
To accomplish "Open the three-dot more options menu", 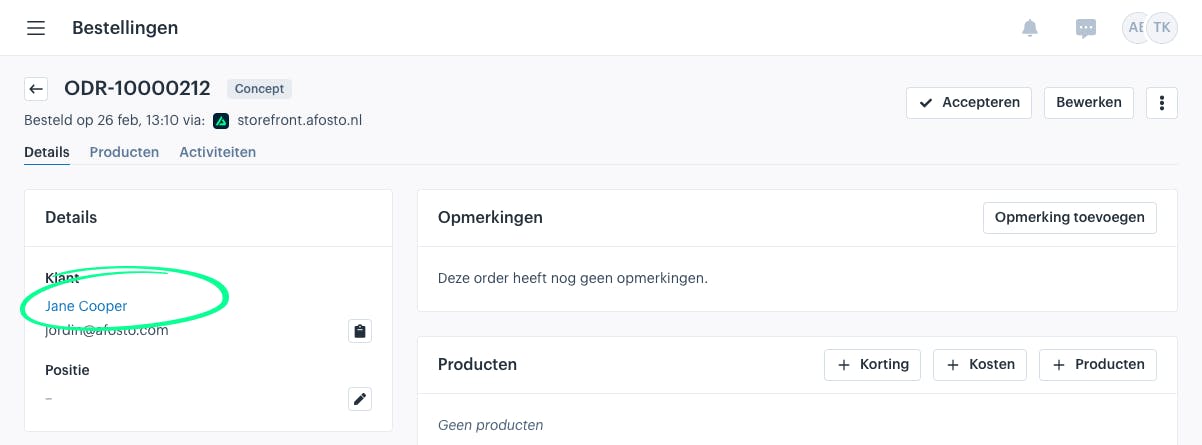I will point(1161,103).
